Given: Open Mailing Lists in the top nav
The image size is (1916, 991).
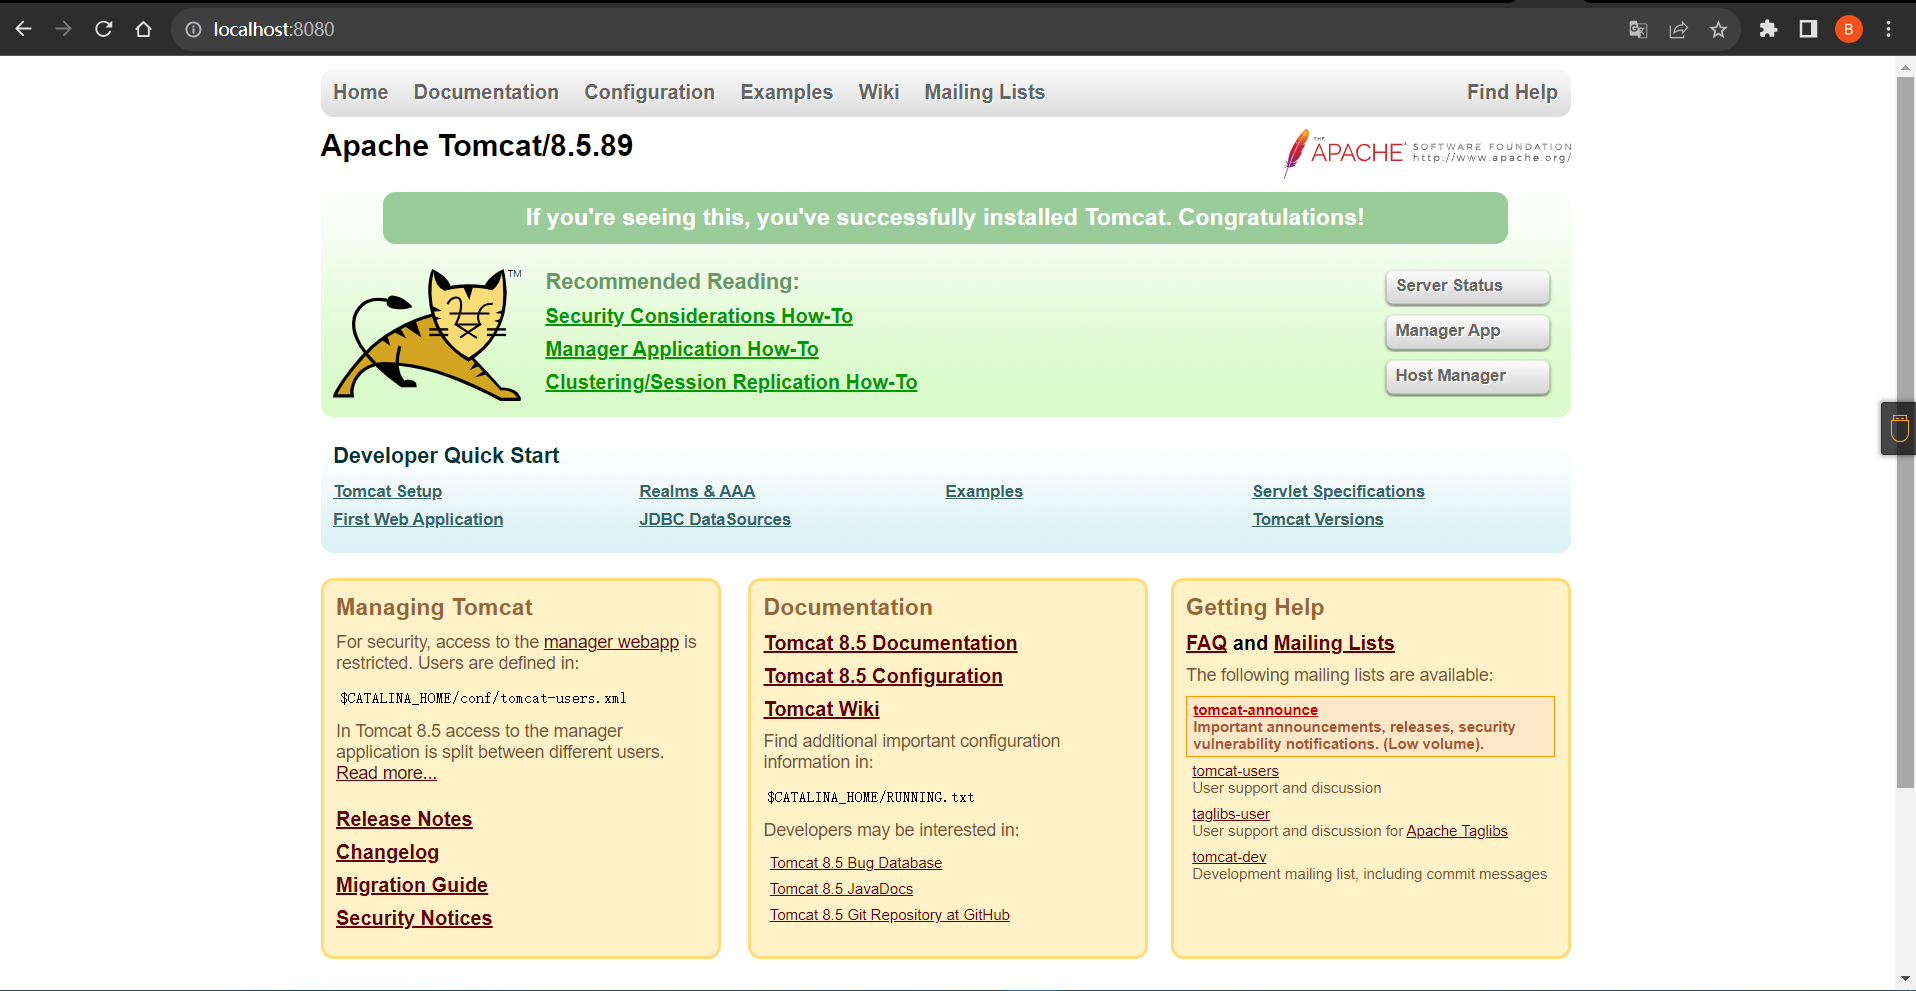Looking at the screenshot, I should point(984,92).
